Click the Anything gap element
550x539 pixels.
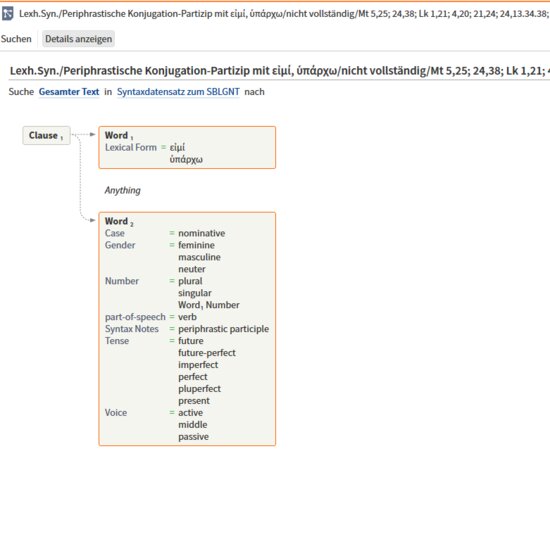[122, 190]
